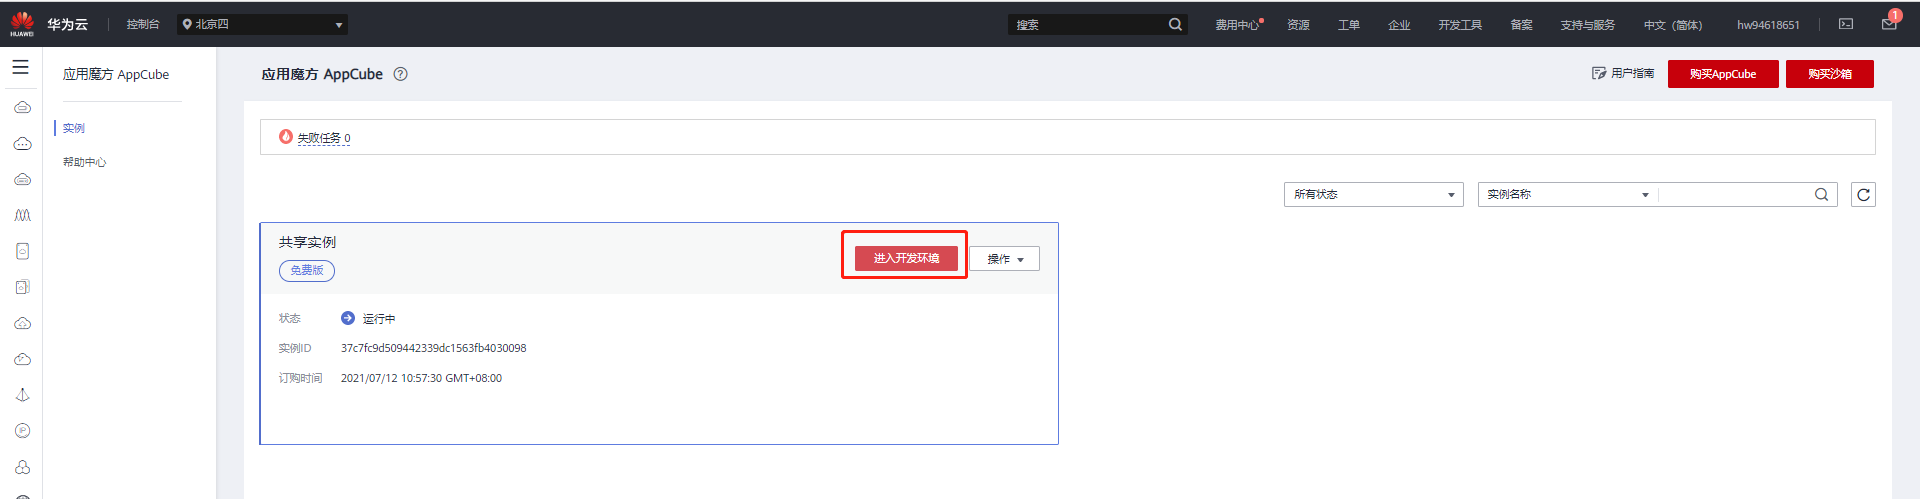Click the 运行中 status text
This screenshot has height=499, width=1920.
tap(379, 318)
